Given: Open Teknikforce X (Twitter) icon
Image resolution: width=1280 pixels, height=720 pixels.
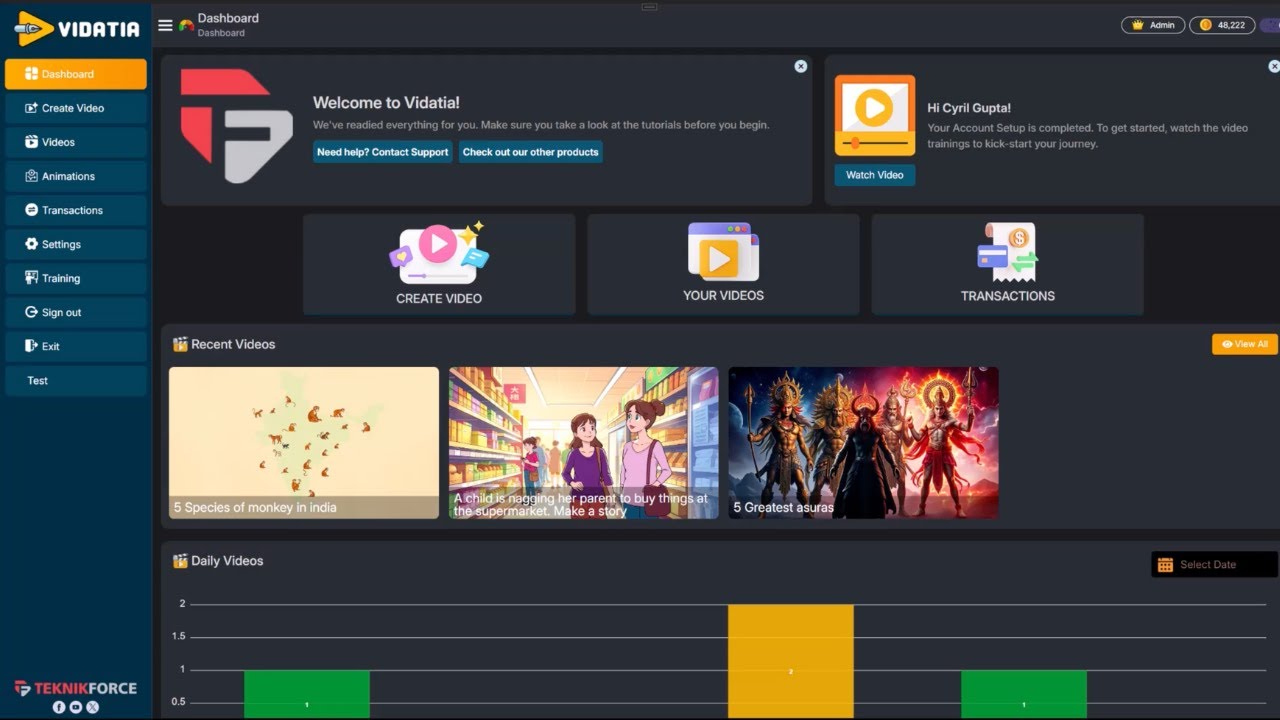Looking at the screenshot, I should coord(93,707).
